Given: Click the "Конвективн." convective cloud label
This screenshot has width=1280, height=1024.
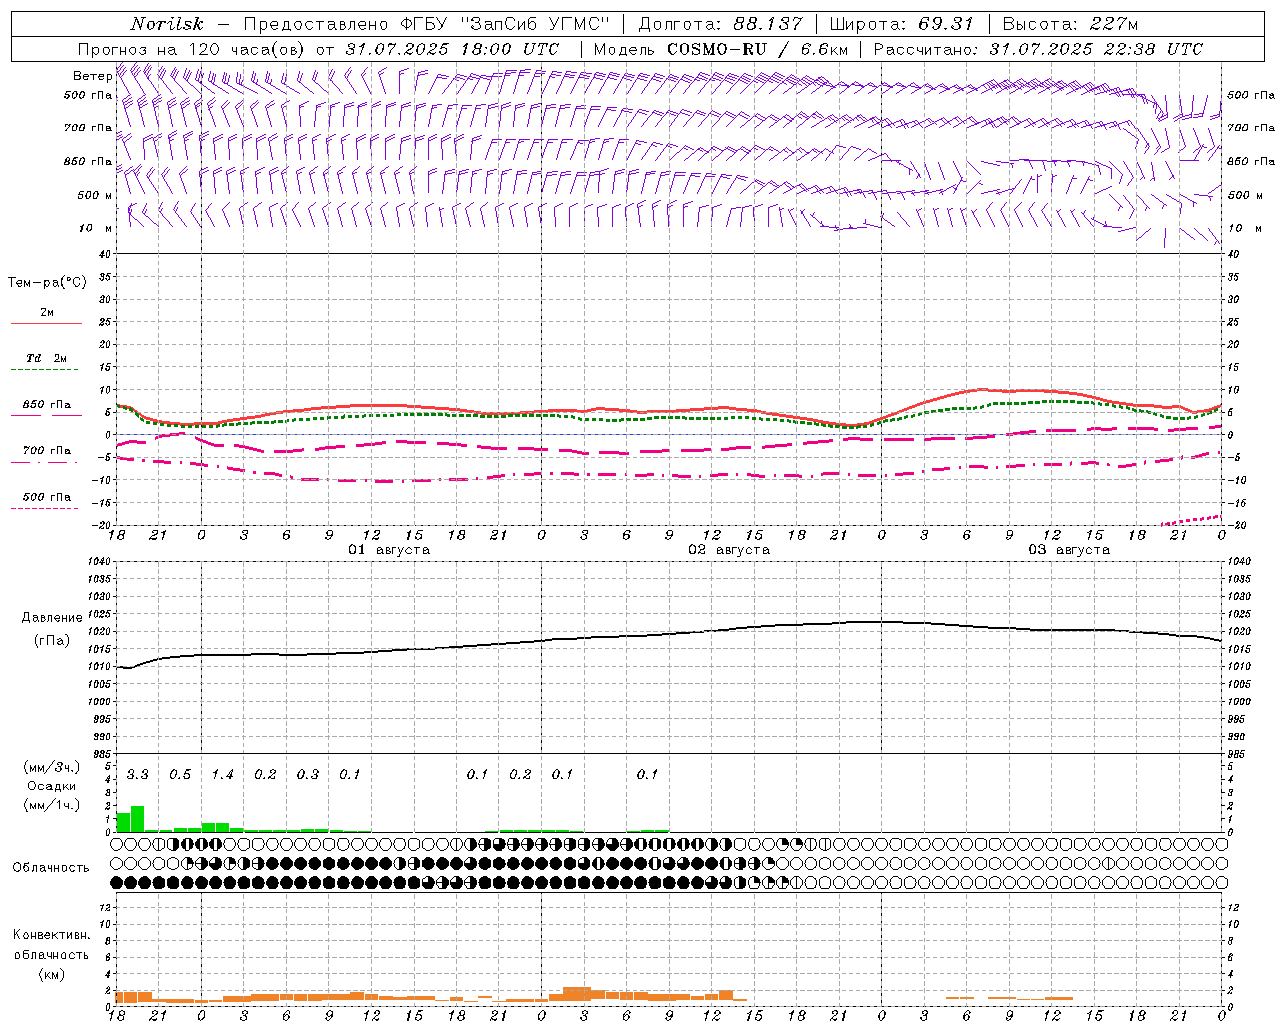Looking at the screenshot, I should (x=51, y=935).
